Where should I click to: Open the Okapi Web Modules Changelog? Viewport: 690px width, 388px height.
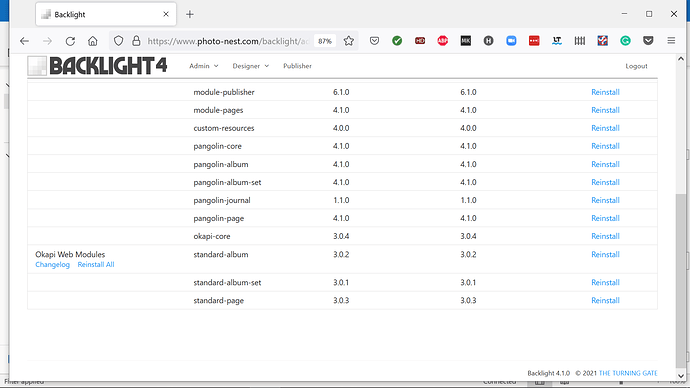click(52, 264)
